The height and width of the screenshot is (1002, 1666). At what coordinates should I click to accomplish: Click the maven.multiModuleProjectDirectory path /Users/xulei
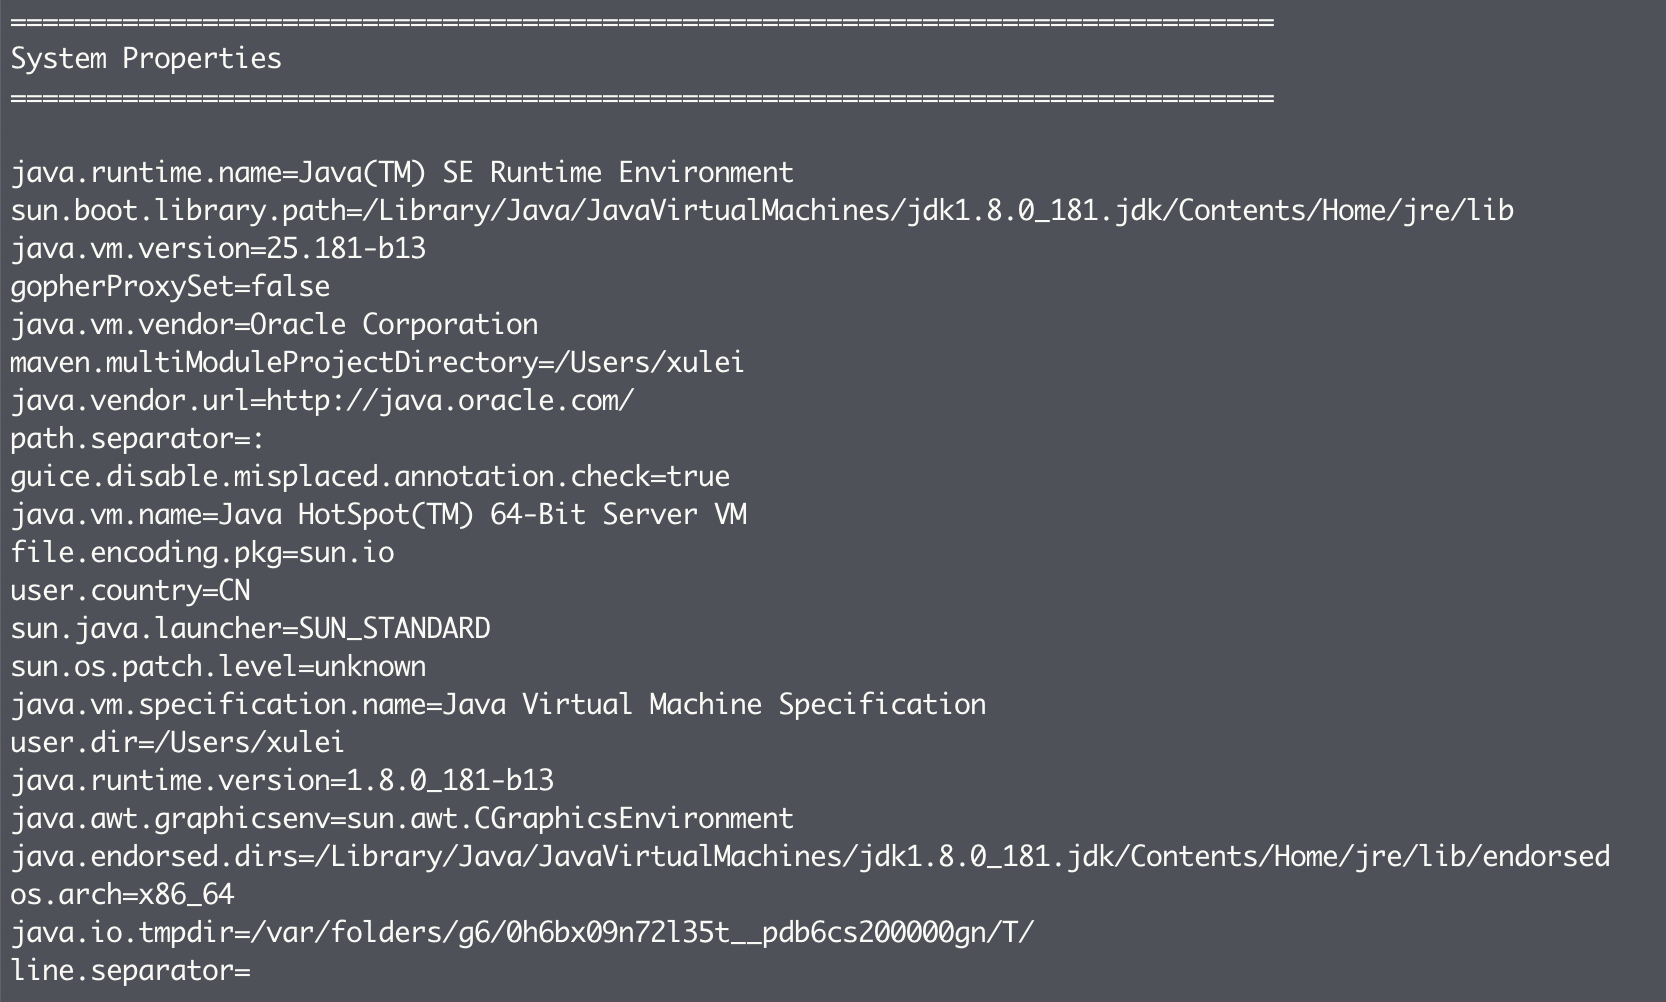coord(657,363)
